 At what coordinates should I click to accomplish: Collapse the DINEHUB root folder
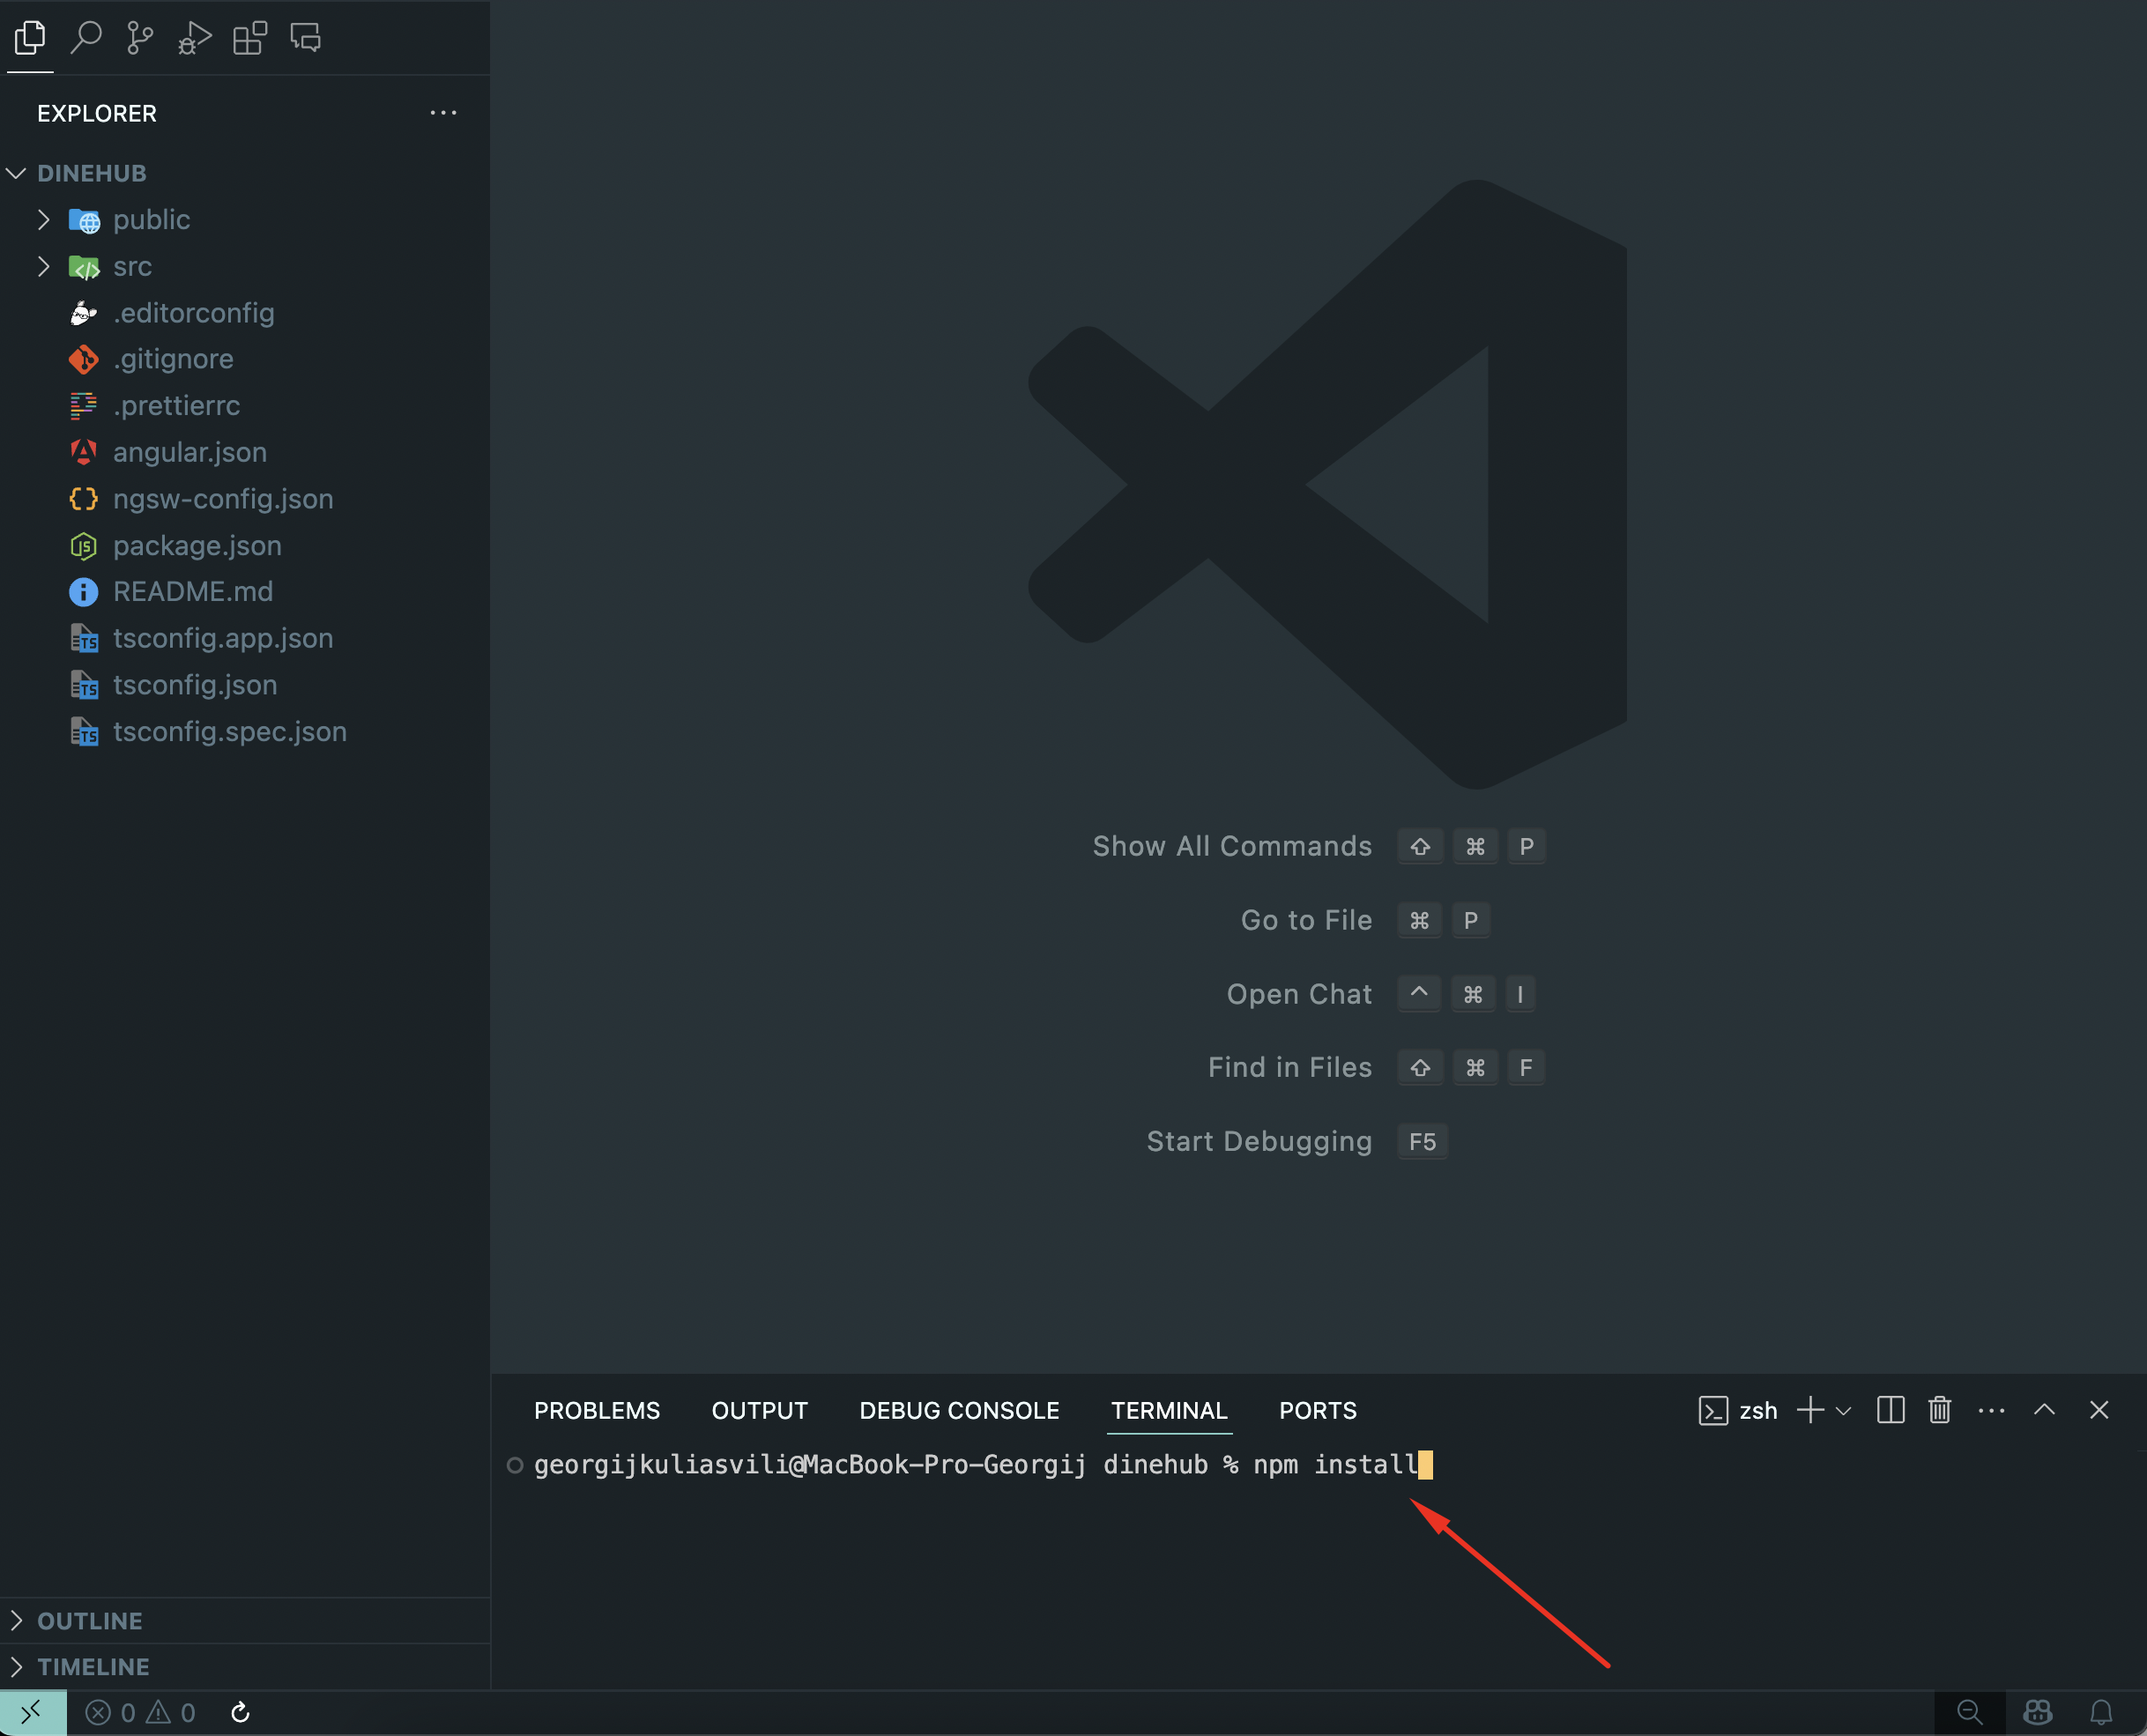point(16,174)
